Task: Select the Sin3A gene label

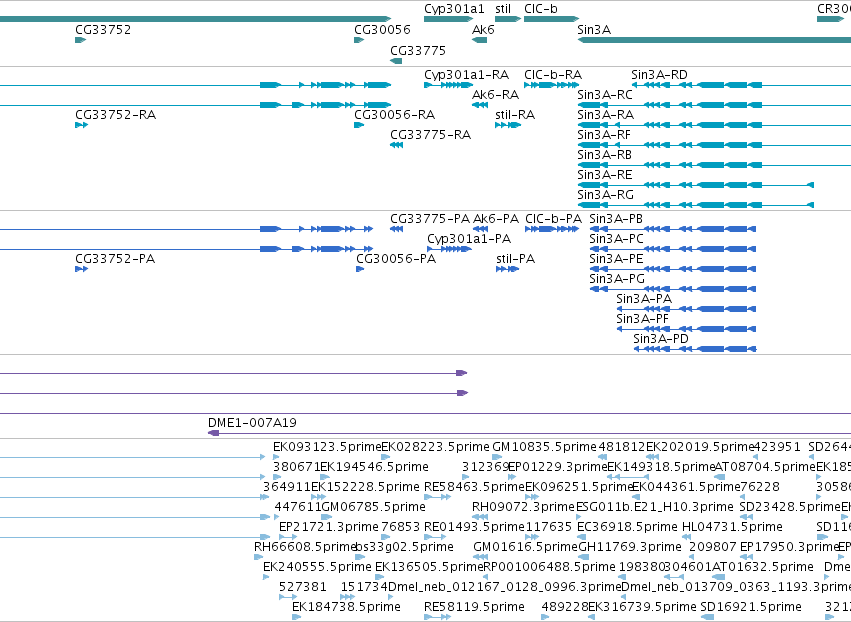Action: point(594,29)
